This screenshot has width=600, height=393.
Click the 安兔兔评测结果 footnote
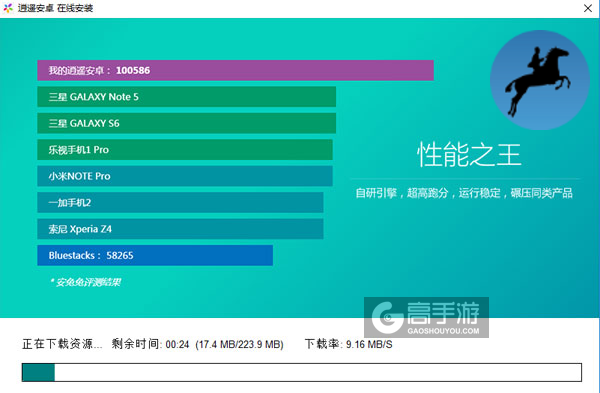tap(86, 282)
